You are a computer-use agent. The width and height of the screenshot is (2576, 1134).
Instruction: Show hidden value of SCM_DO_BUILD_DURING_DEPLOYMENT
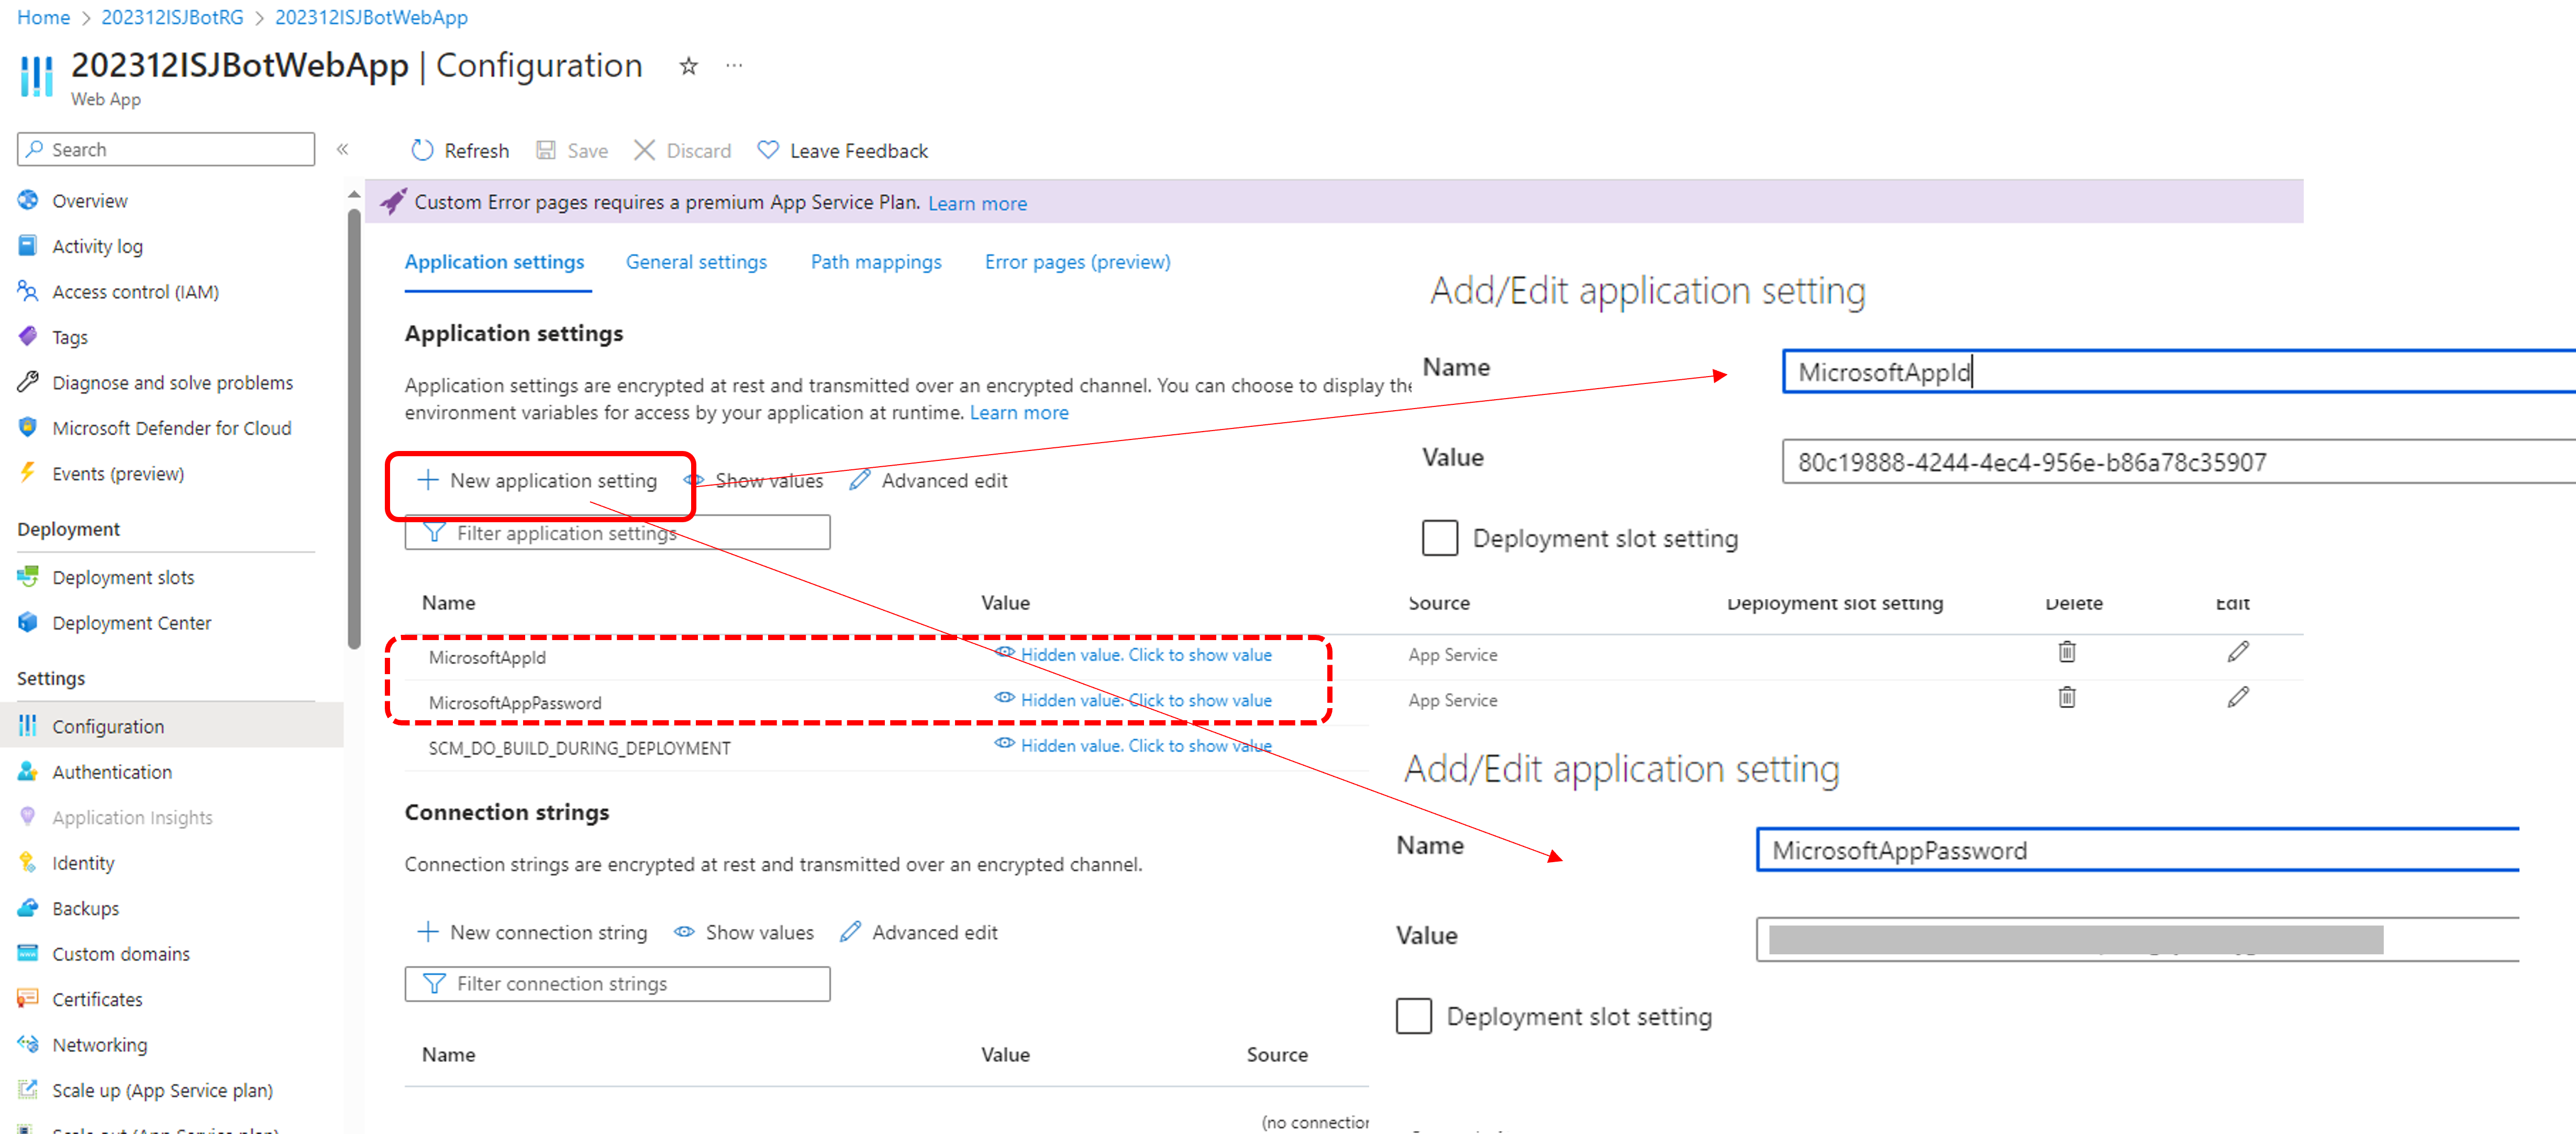tap(1145, 746)
